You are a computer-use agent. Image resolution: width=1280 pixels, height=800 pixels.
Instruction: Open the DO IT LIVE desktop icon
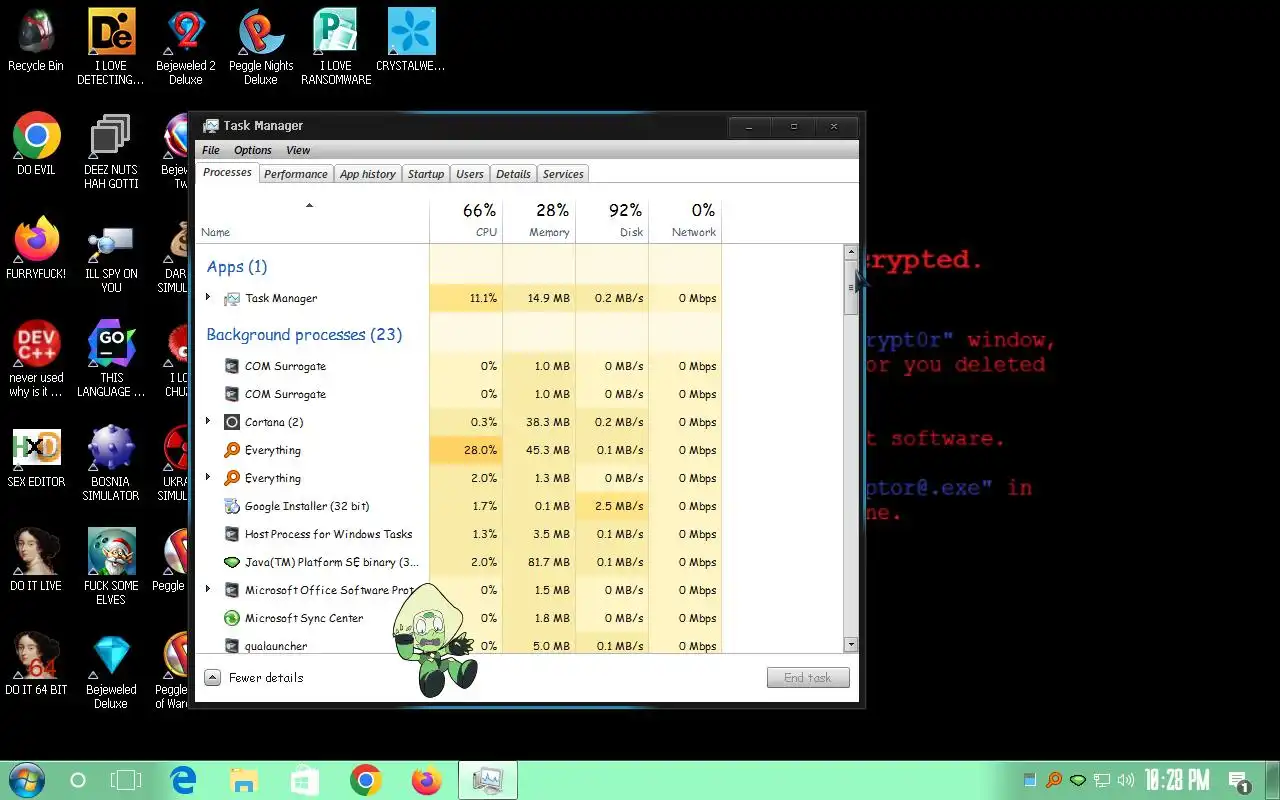[36, 559]
